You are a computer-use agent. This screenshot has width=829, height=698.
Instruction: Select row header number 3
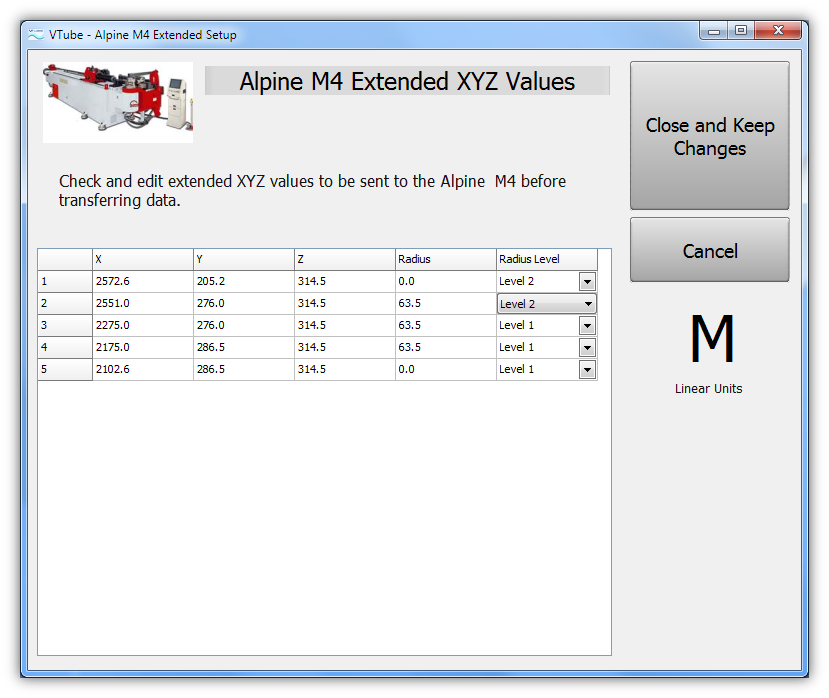coord(64,326)
